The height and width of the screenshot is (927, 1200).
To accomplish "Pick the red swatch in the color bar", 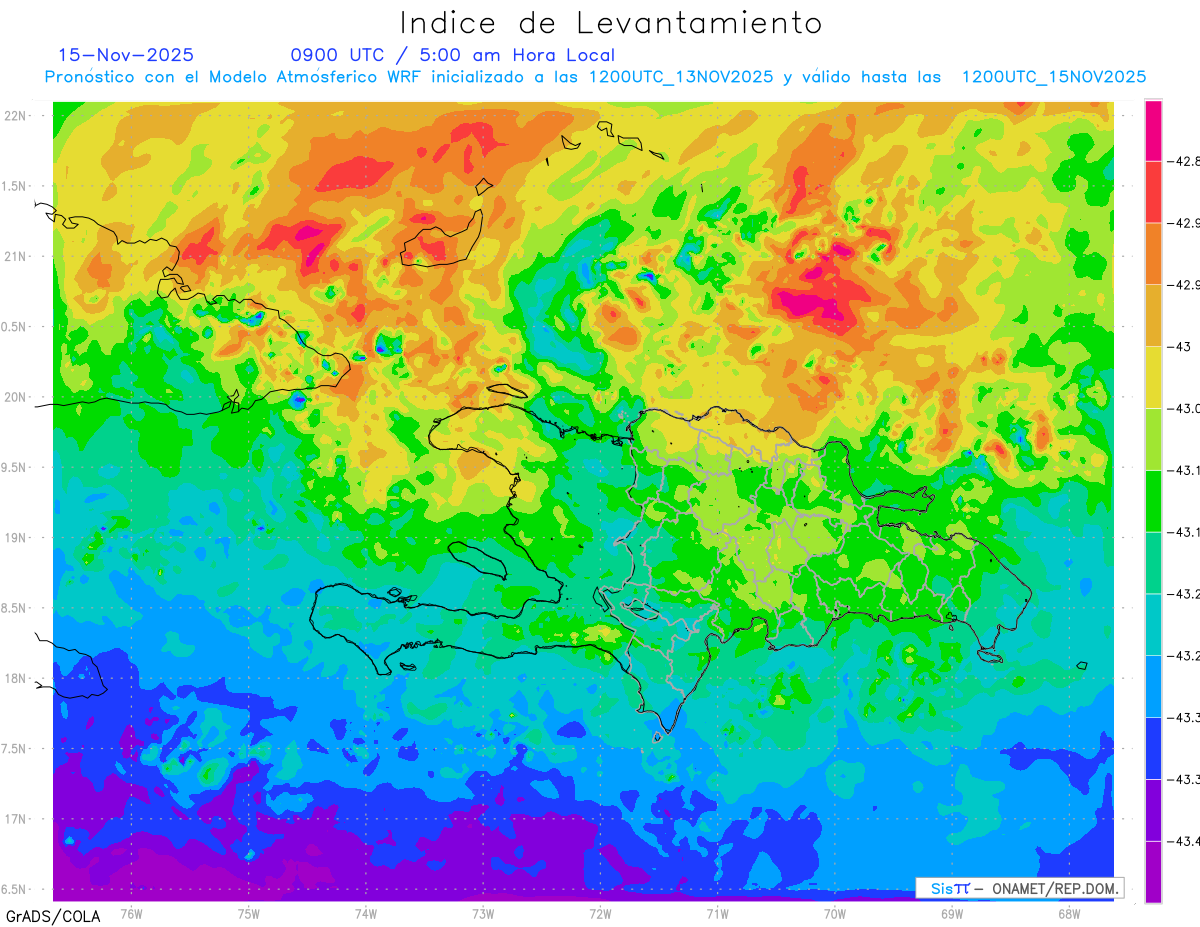I will click(x=1153, y=192).
